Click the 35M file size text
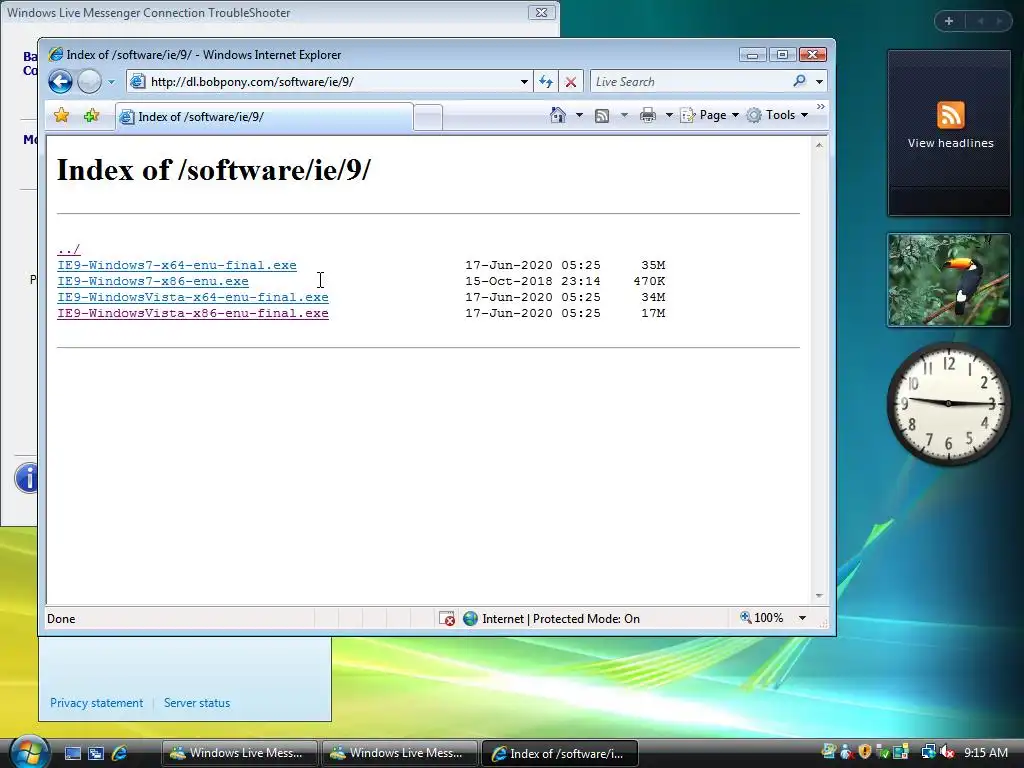Viewport: 1024px width, 768px height. click(653, 265)
